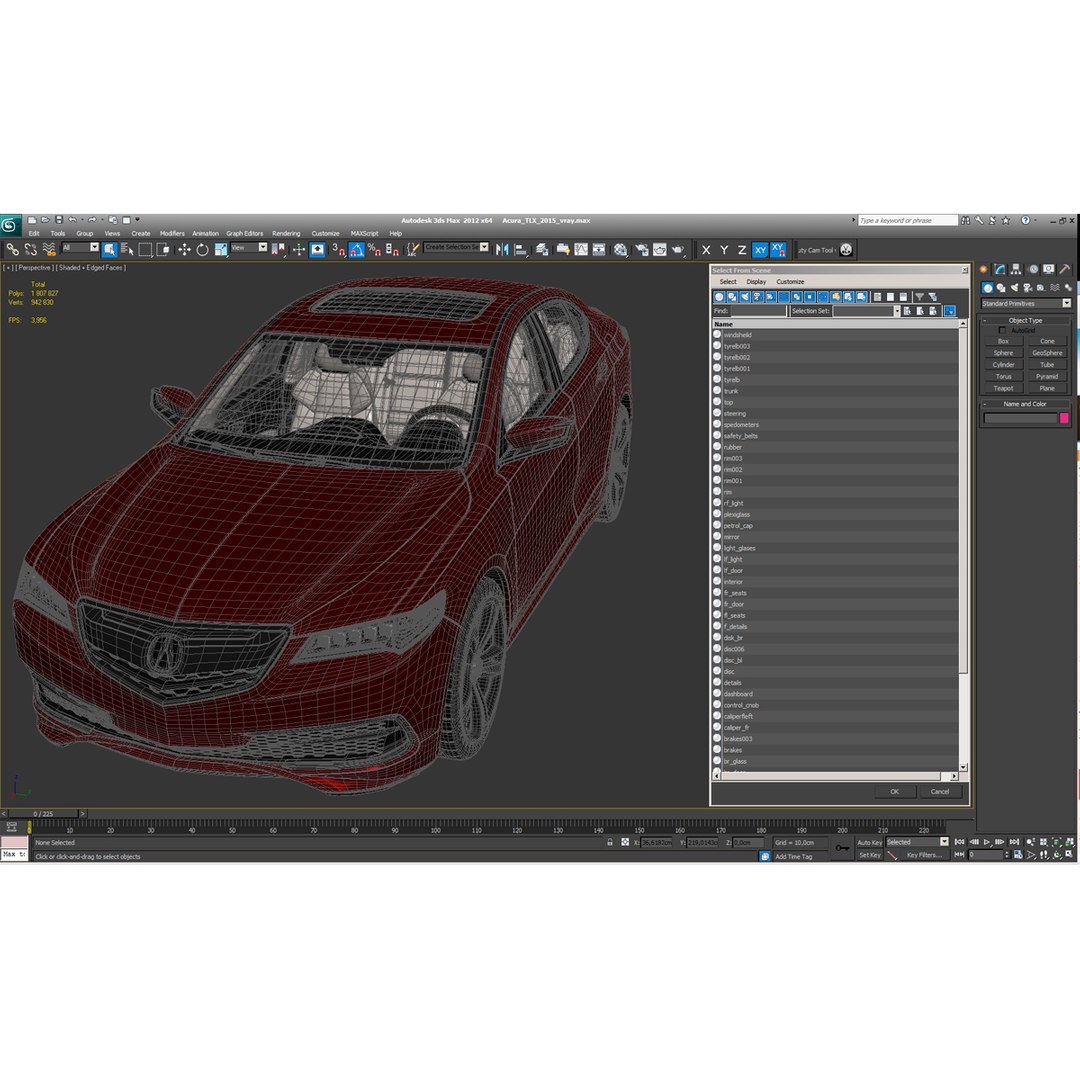Open Display menu in Select From Scene
Image resolution: width=1080 pixels, height=1080 pixels.
(756, 282)
